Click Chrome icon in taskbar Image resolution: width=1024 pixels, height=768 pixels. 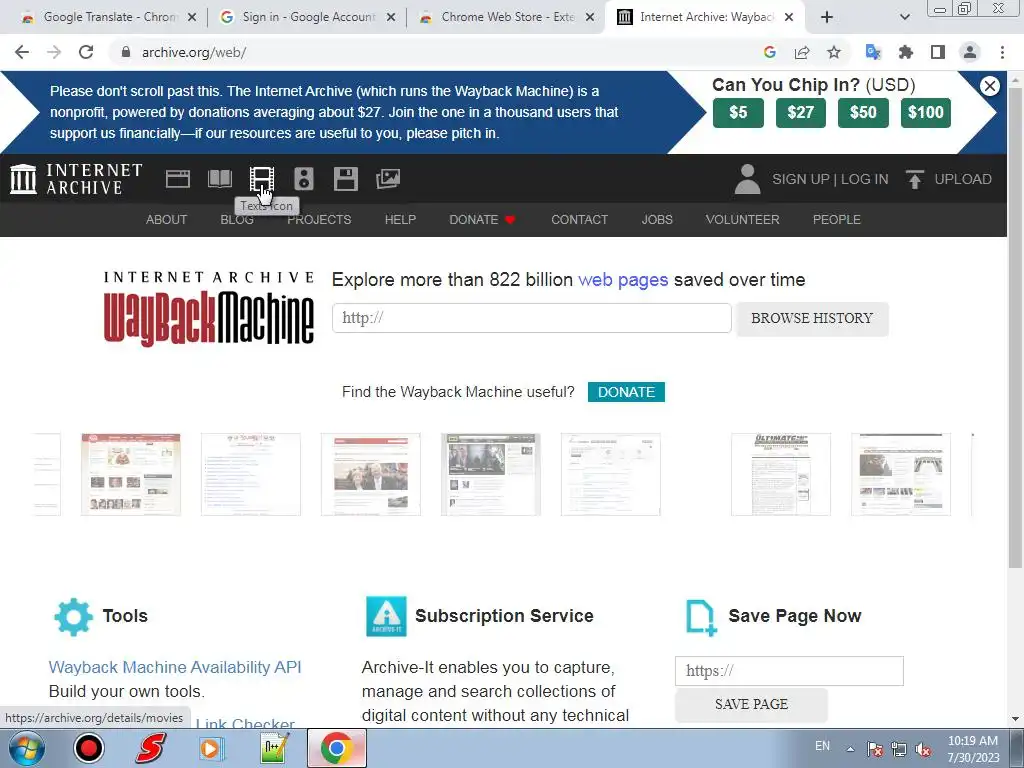[337, 748]
